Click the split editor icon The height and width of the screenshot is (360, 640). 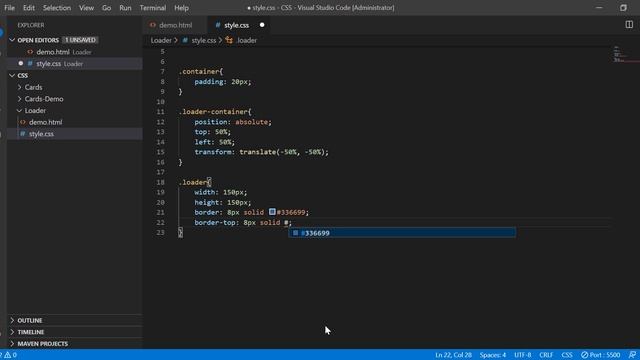click(629, 24)
